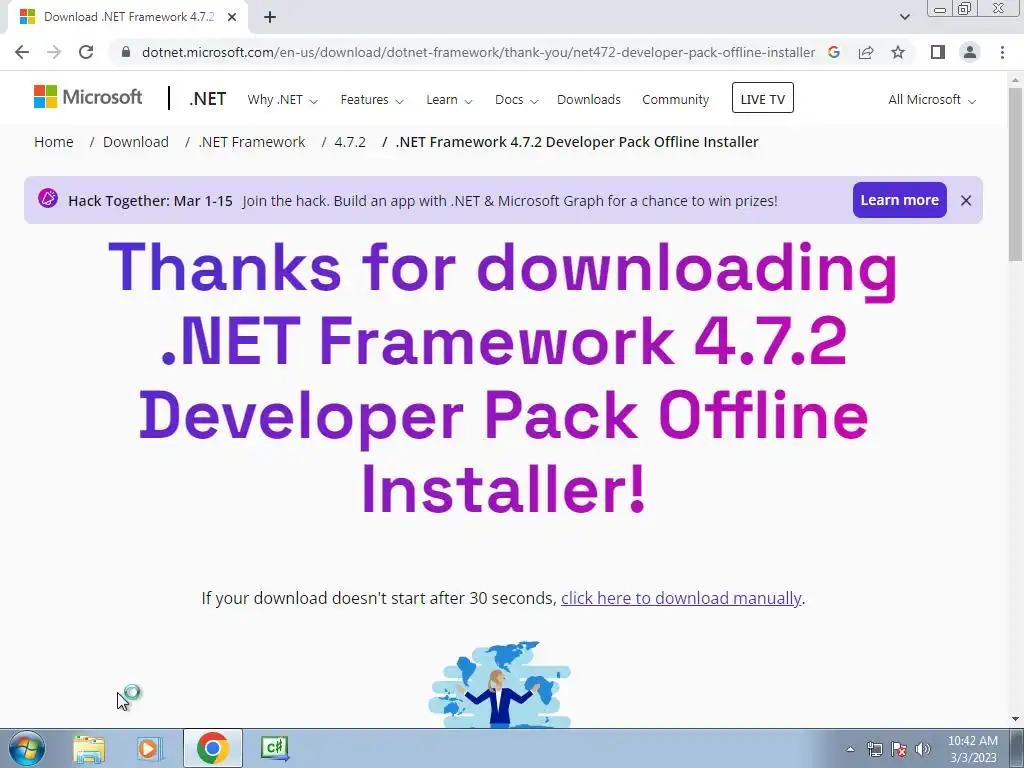
Task: Open Windows Explorer from taskbar
Action: 89,748
